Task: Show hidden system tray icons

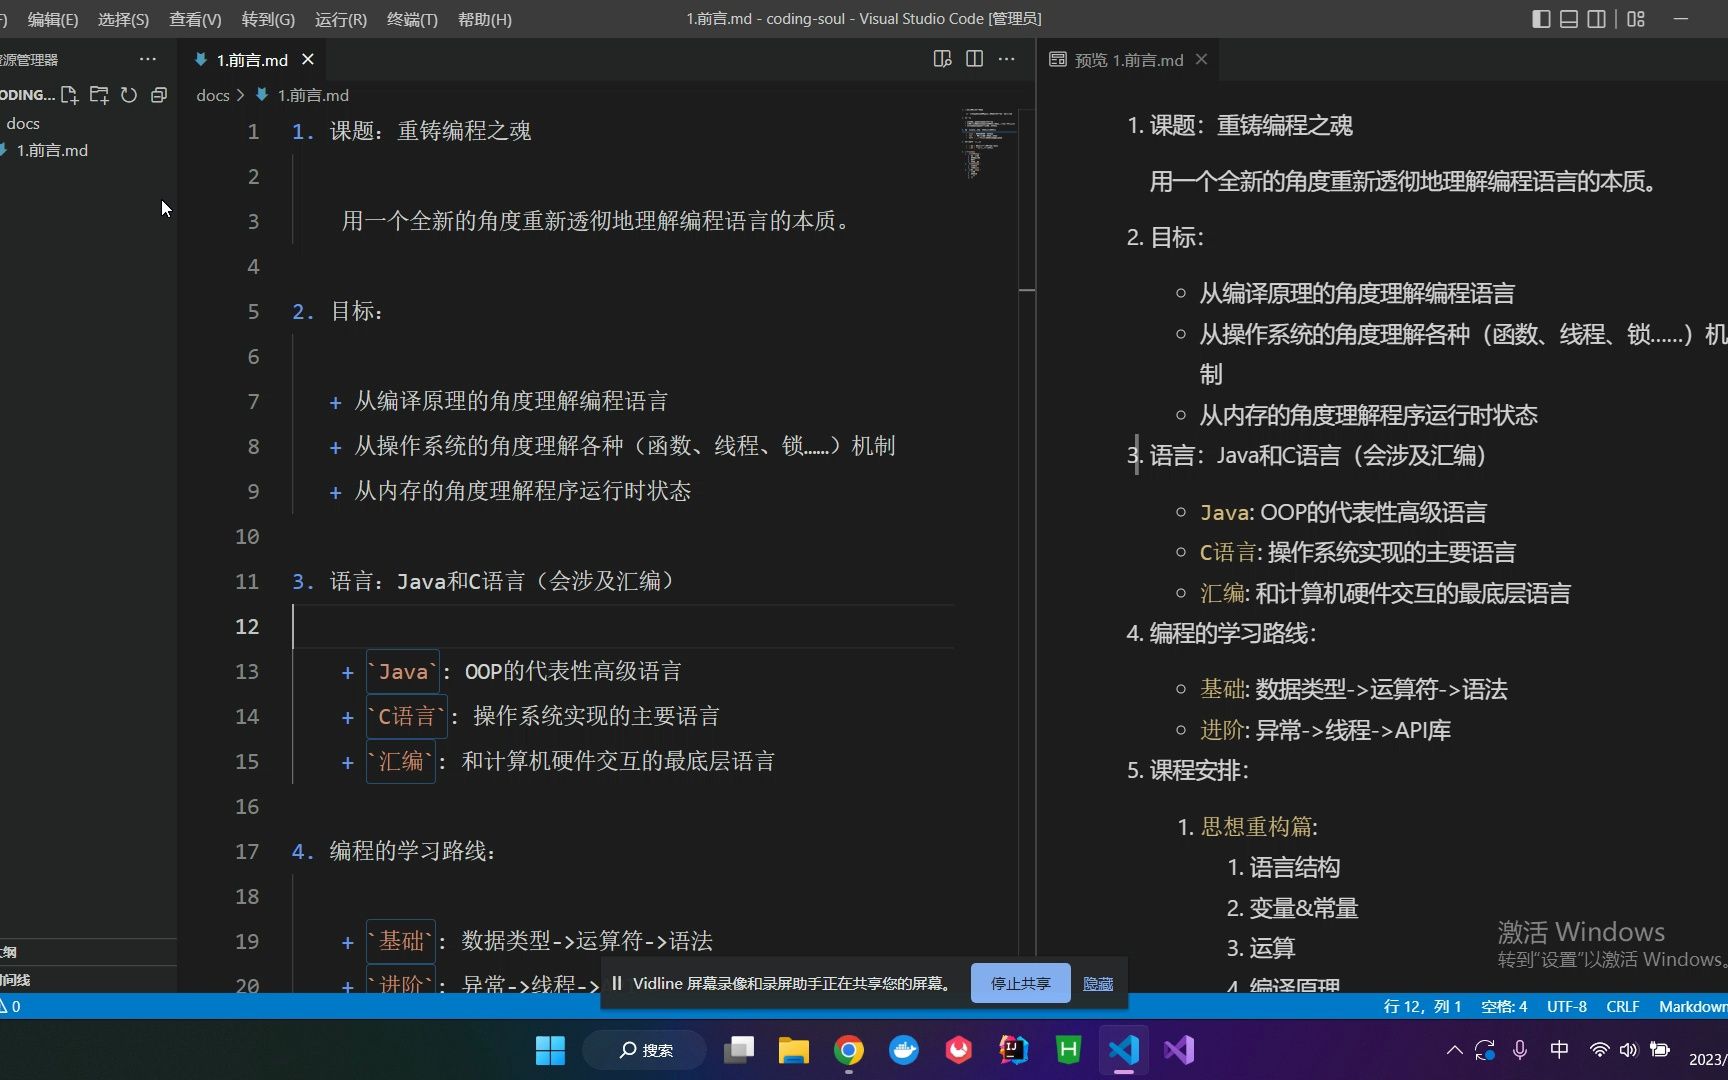Action: tap(1454, 1050)
